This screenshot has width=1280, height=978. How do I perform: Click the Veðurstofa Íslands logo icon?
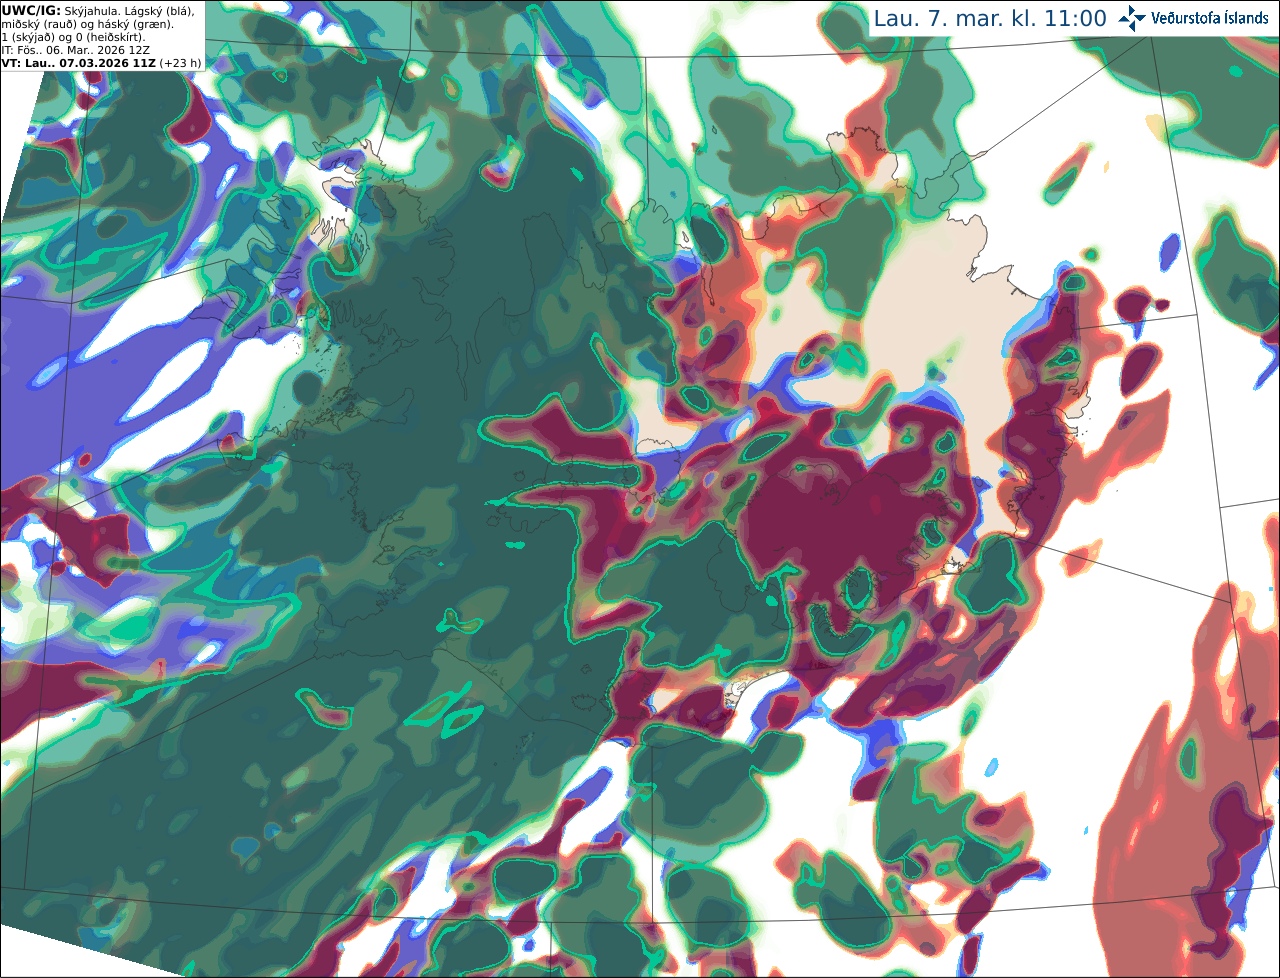1132,18
